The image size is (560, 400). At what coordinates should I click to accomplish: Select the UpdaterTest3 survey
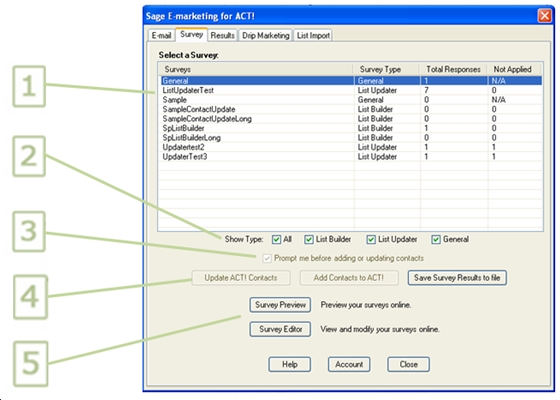pyautogui.click(x=351, y=157)
